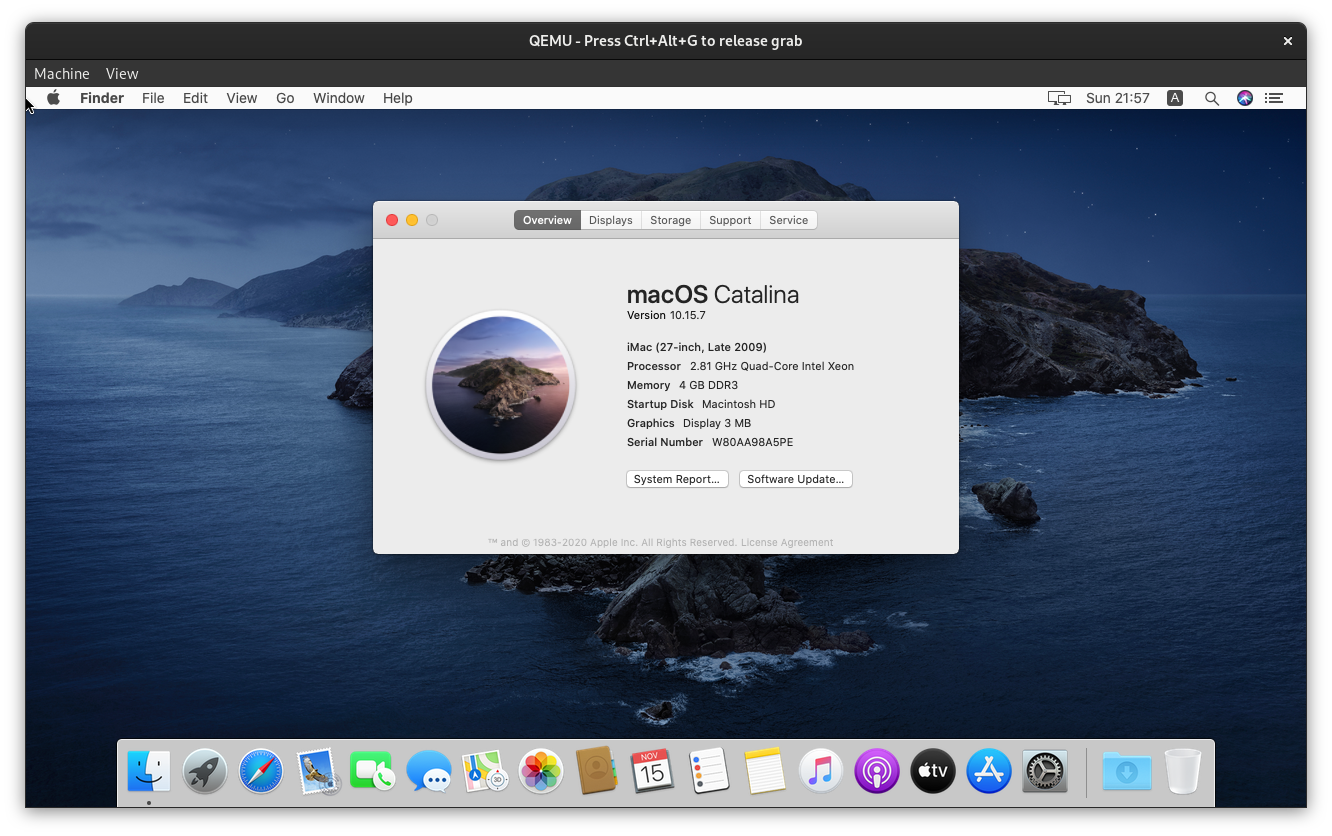Open the Go menu
Viewport: 1332px width, 836px height.
(285, 98)
